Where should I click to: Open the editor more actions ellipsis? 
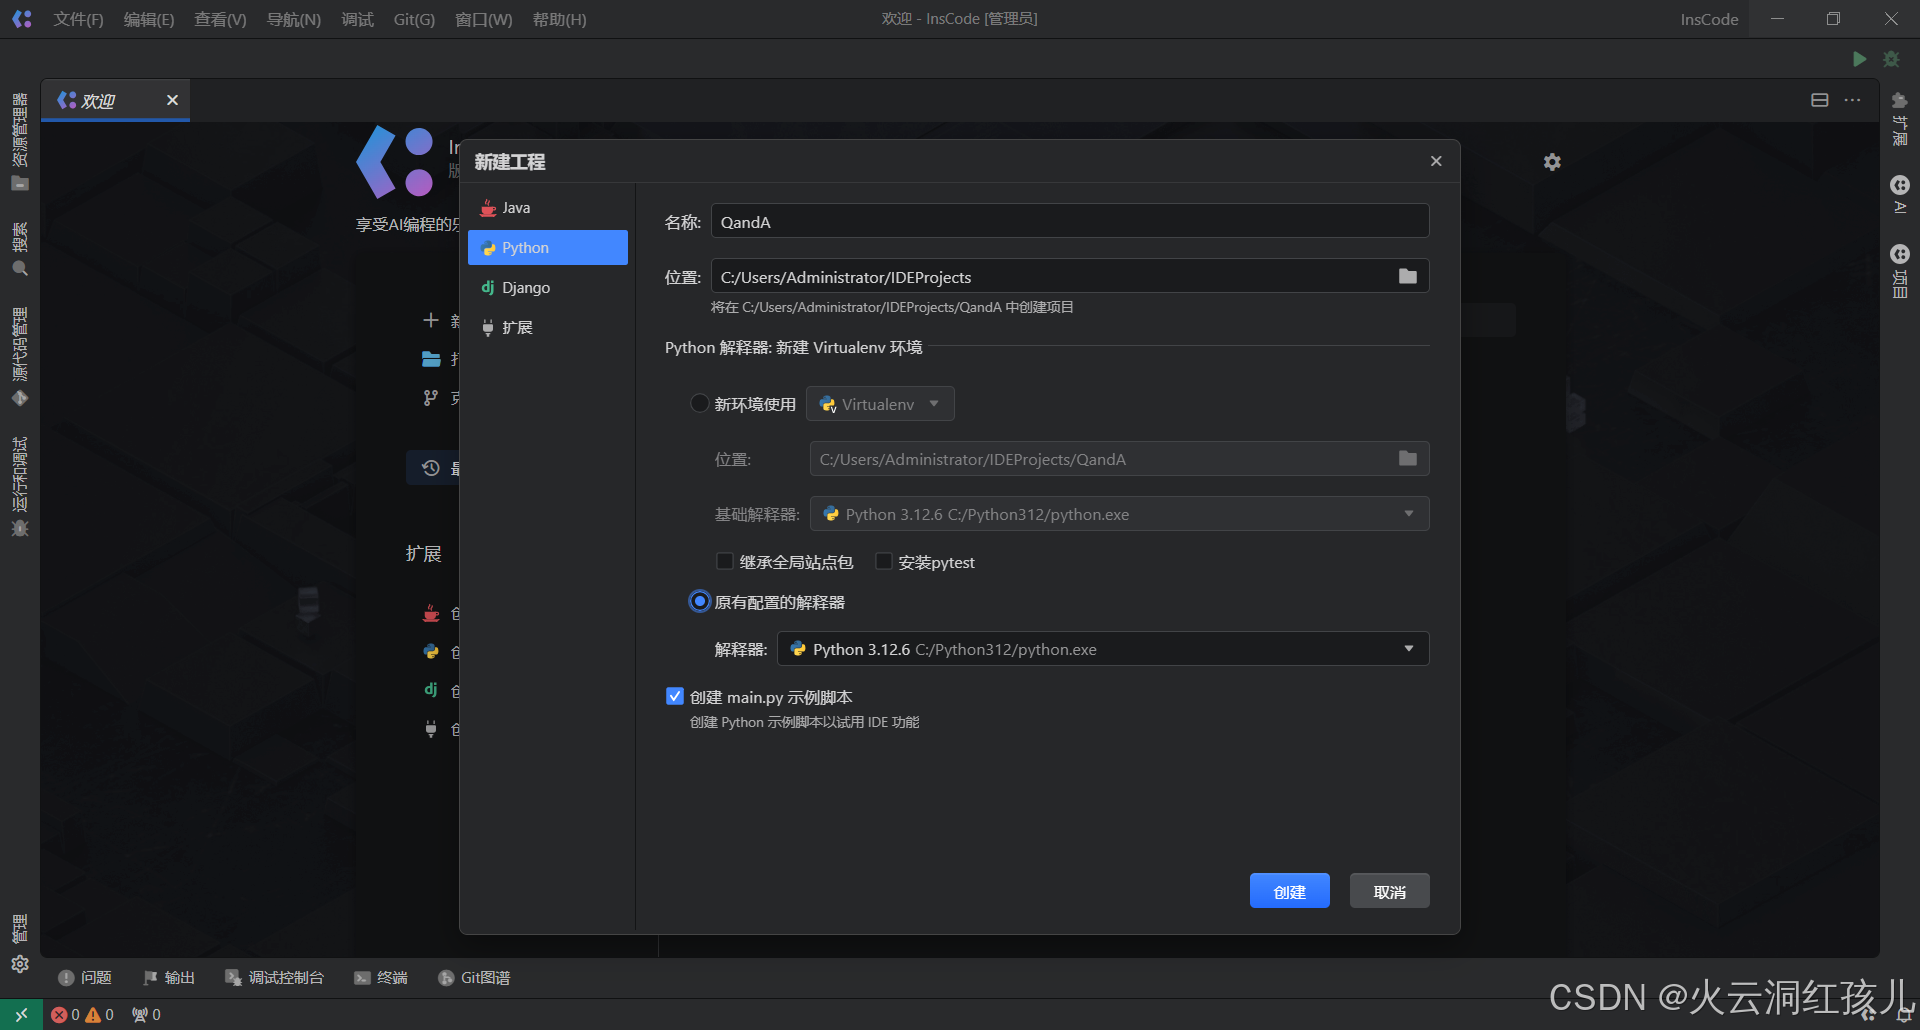point(1853,100)
